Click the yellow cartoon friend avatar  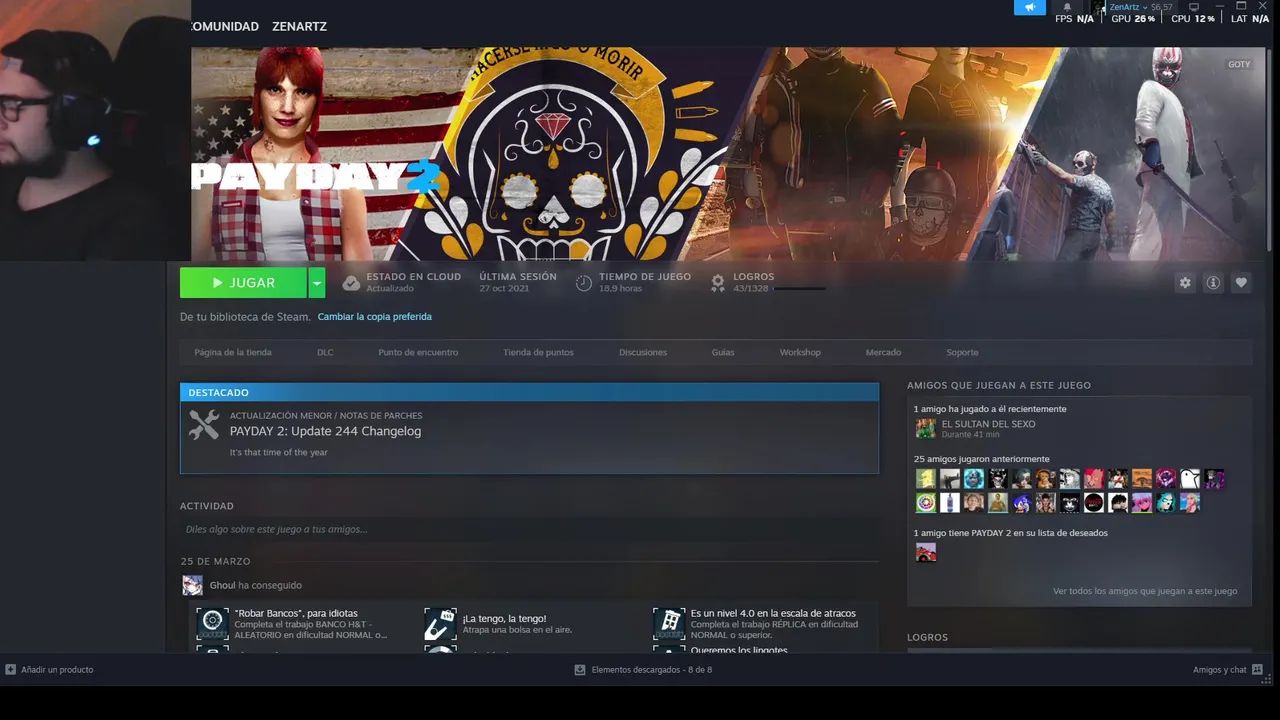(926, 478)
